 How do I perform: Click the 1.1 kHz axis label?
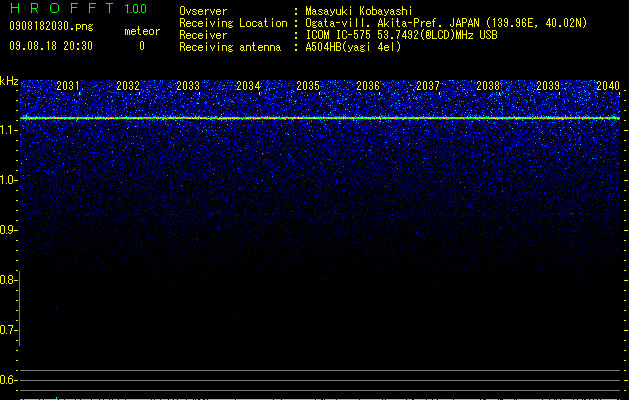coord(8,130)
